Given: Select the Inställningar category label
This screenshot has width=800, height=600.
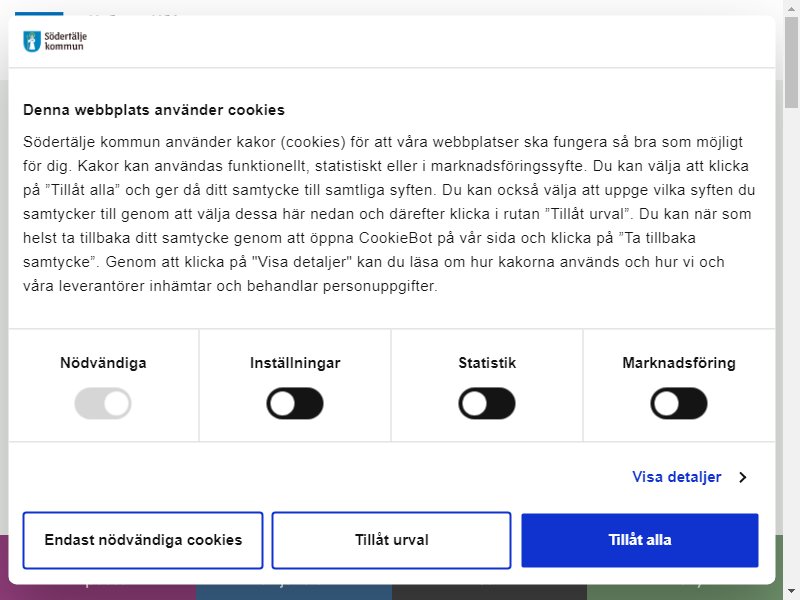Looking at the screenshot, I should (295, 363).
